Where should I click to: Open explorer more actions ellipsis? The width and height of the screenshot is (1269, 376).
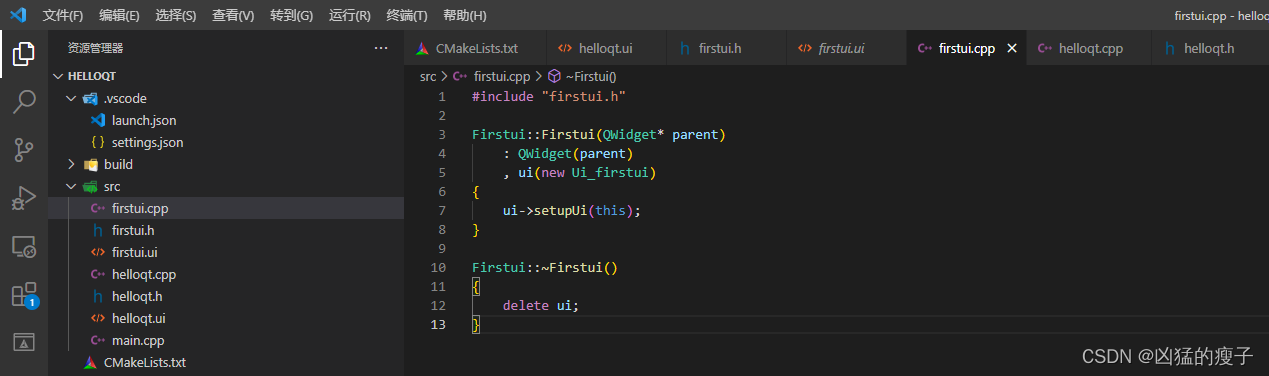[380, 48]
